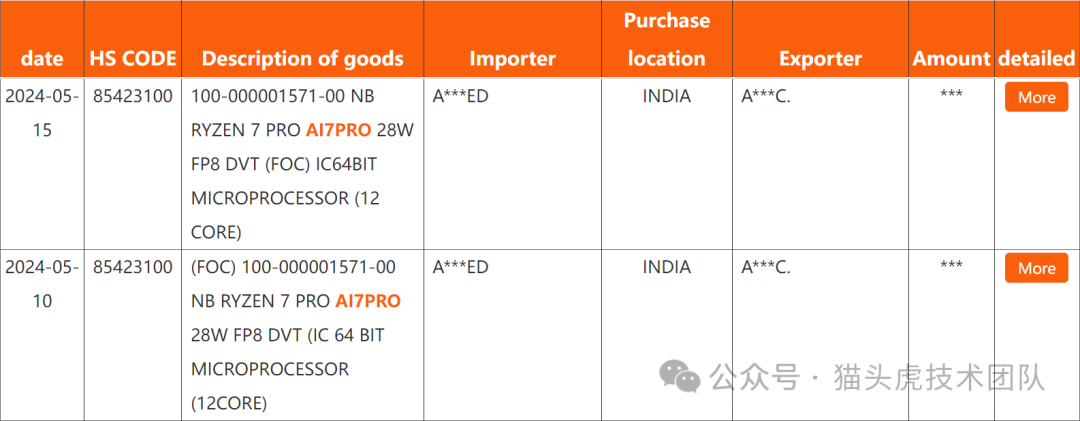Select the Description of goods header
Screen dimensions: 1080x421
click(x=302, y=59)
